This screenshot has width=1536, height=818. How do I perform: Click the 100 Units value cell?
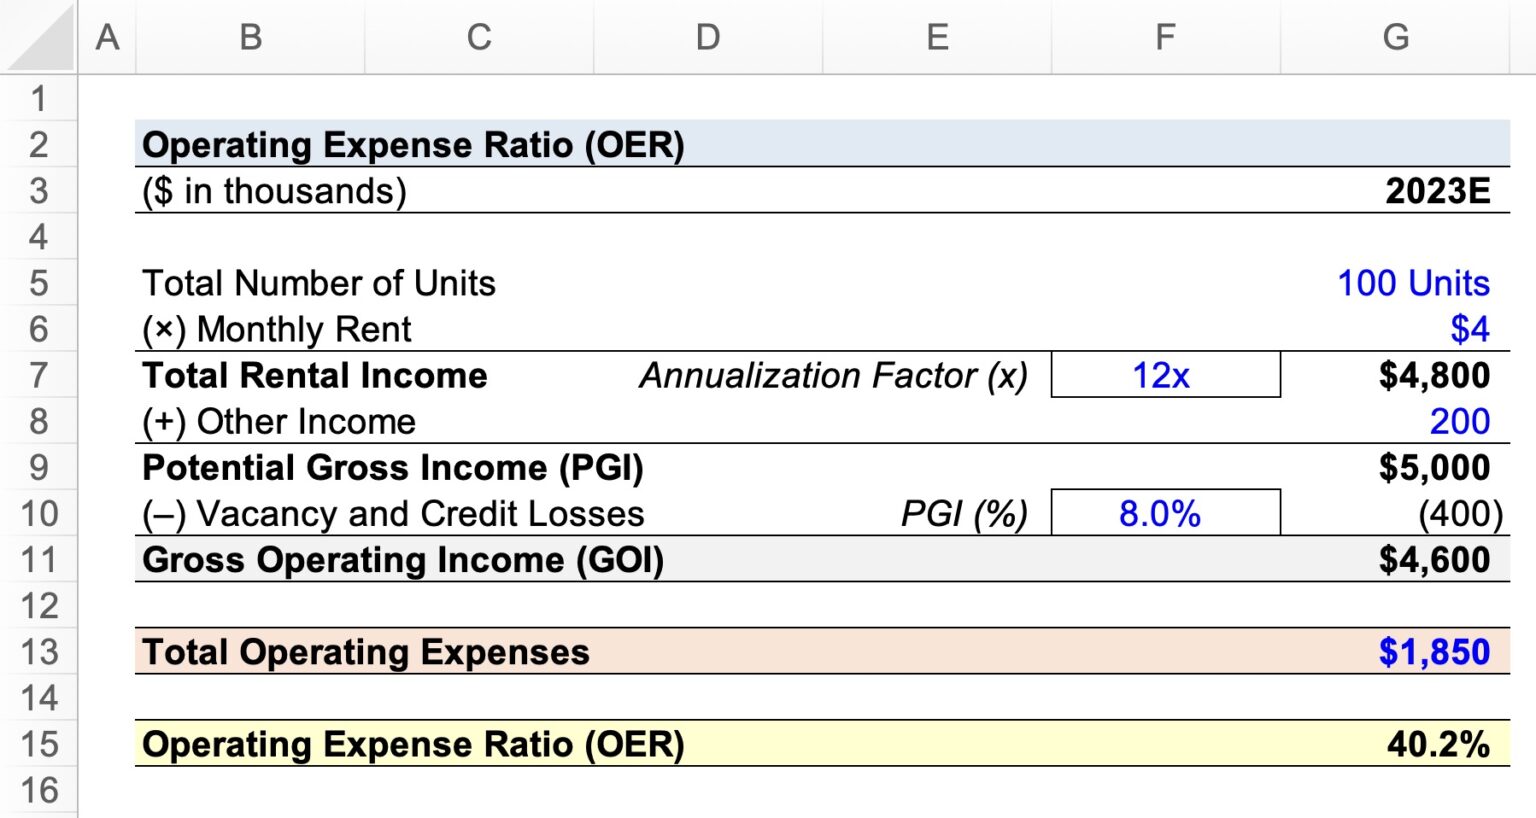point(1414,283)
